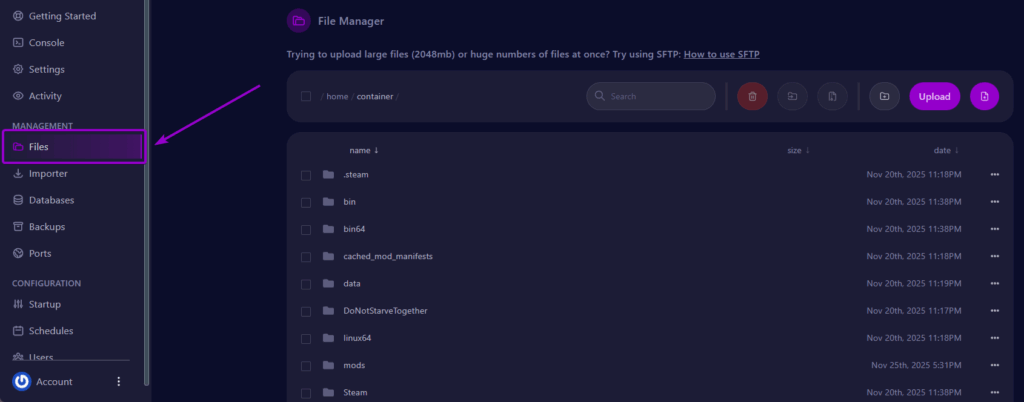
Task: Click the folder icon beside cached_mod_manifests
Action: click(x=328, y=256)
